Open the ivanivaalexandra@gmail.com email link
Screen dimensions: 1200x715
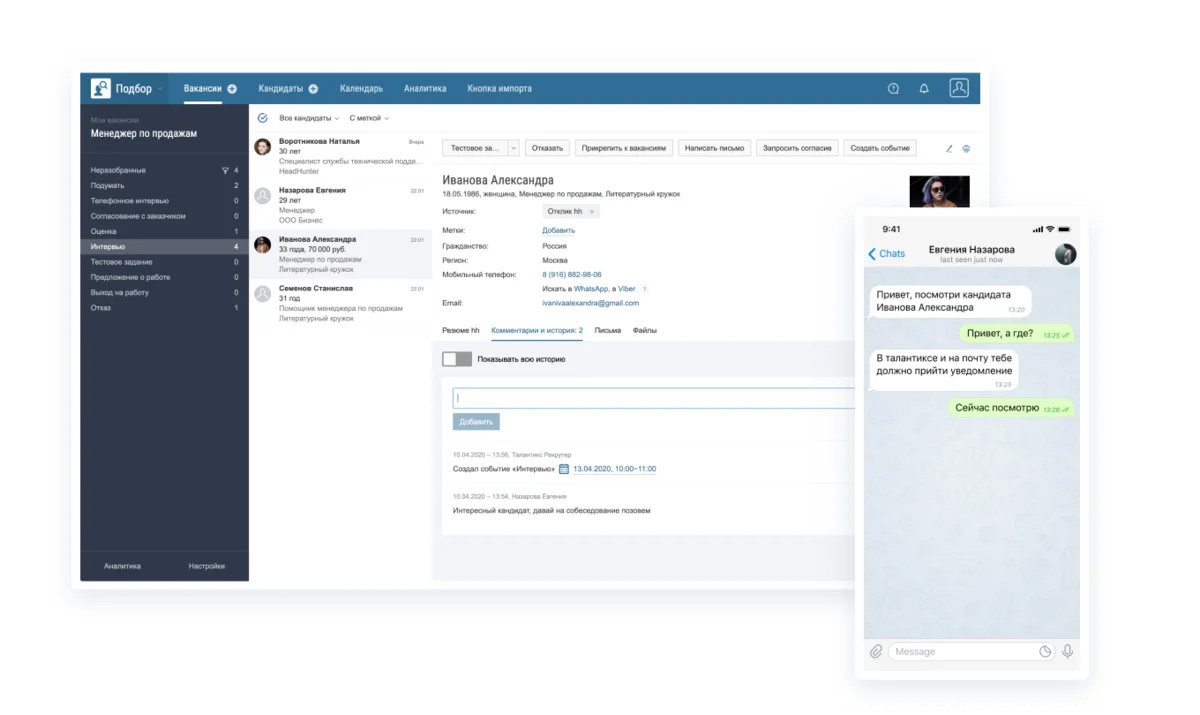click(590, 303)
